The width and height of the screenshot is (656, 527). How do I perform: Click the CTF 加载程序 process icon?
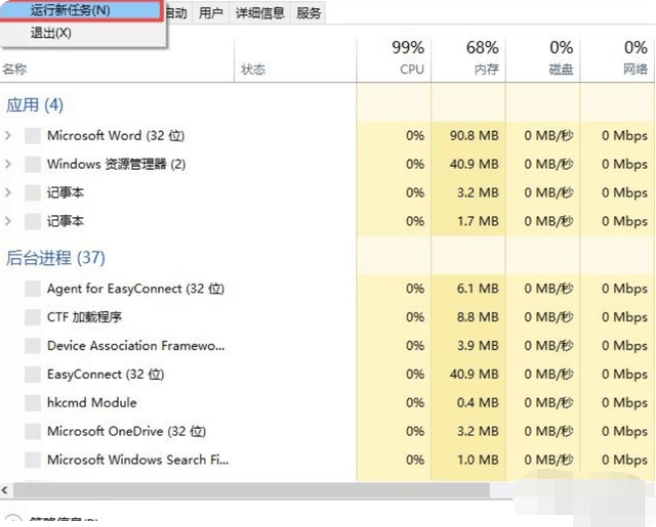(33, 318)
